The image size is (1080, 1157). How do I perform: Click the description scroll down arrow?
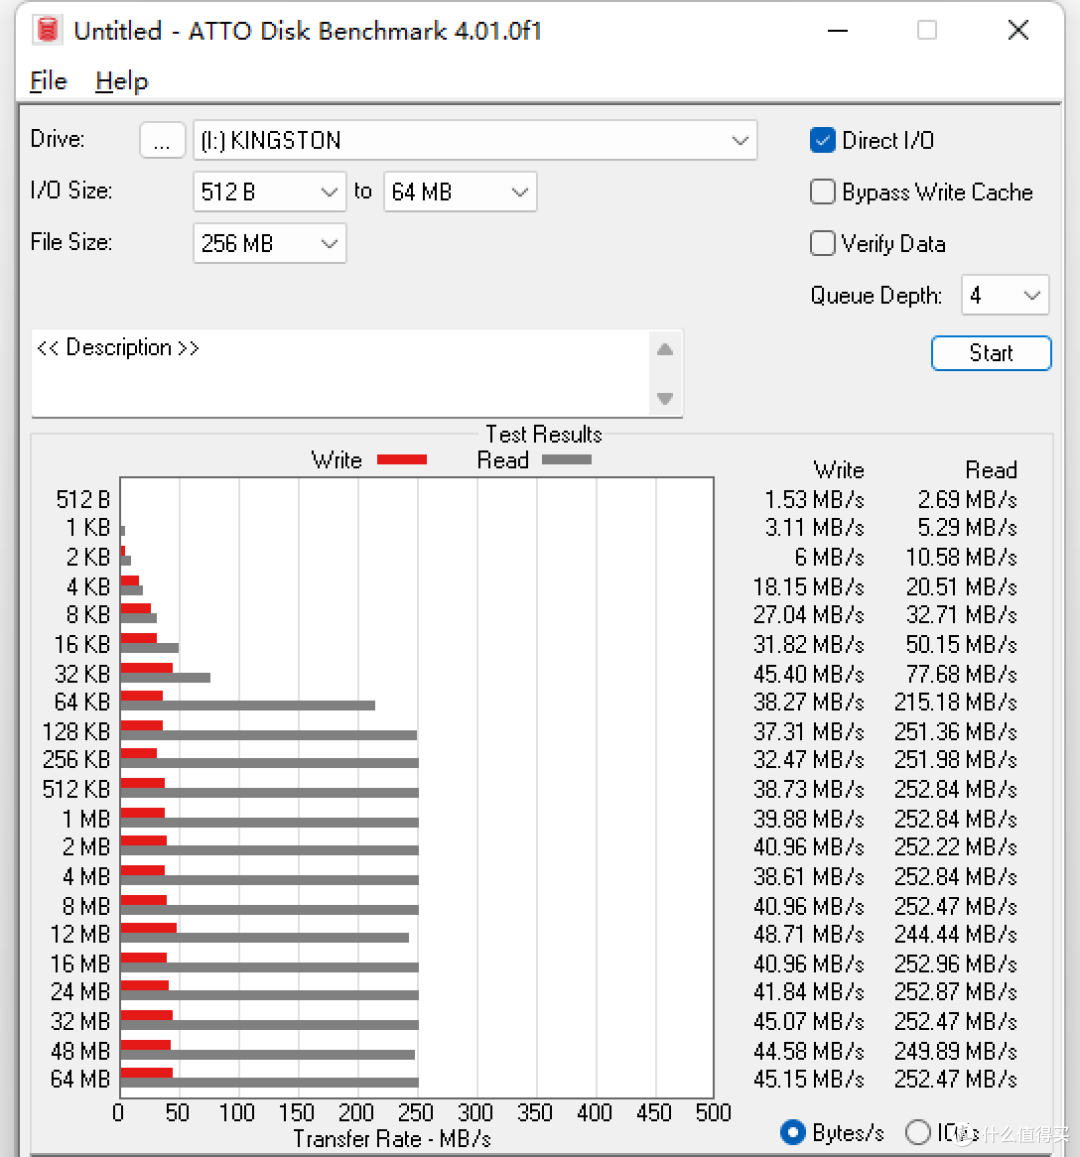pos(665,399)
